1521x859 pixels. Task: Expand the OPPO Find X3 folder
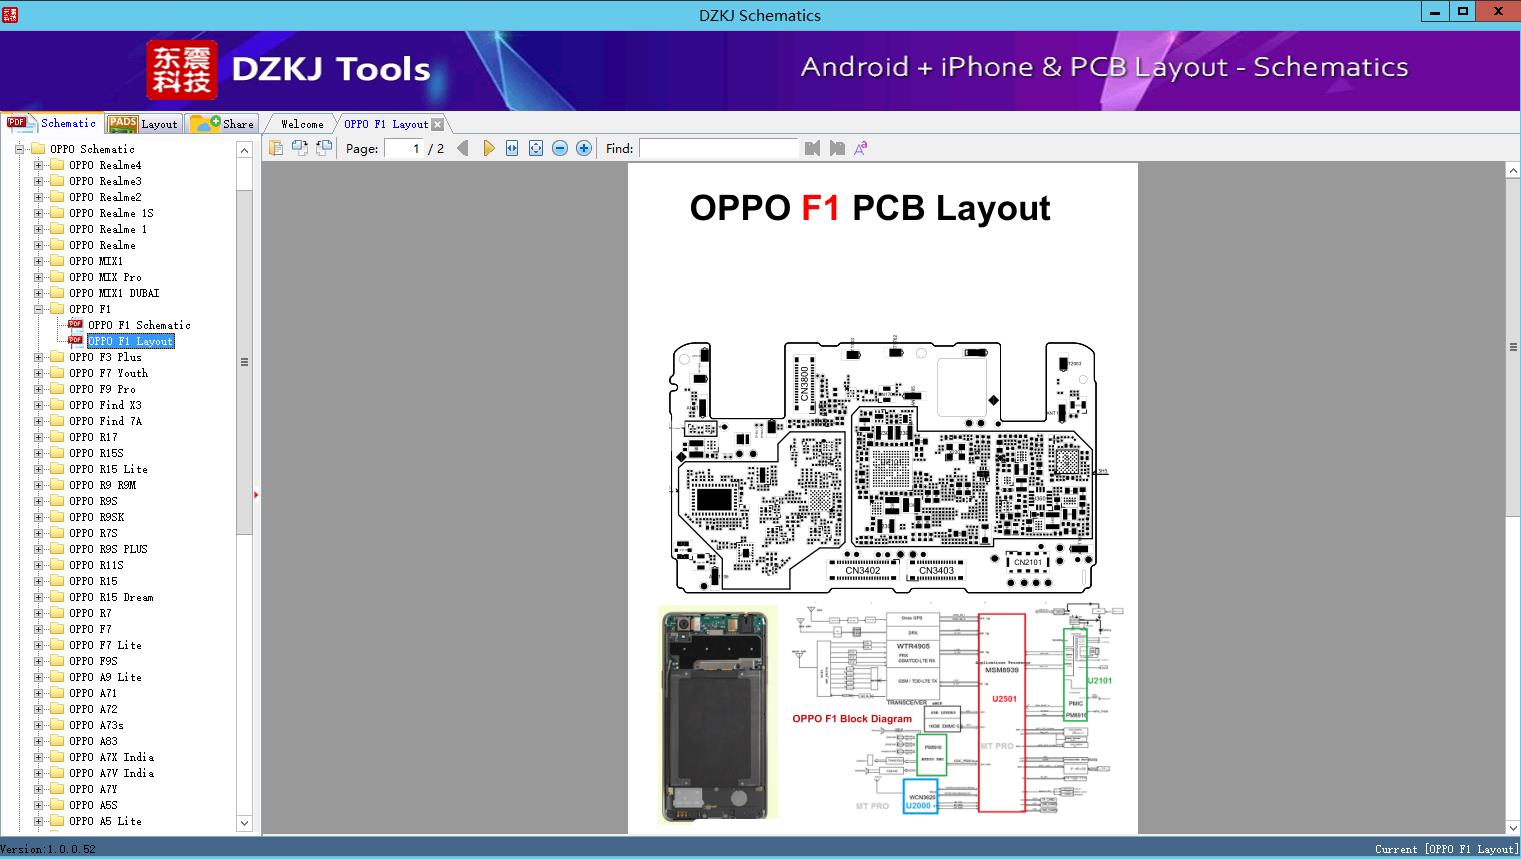38,405
